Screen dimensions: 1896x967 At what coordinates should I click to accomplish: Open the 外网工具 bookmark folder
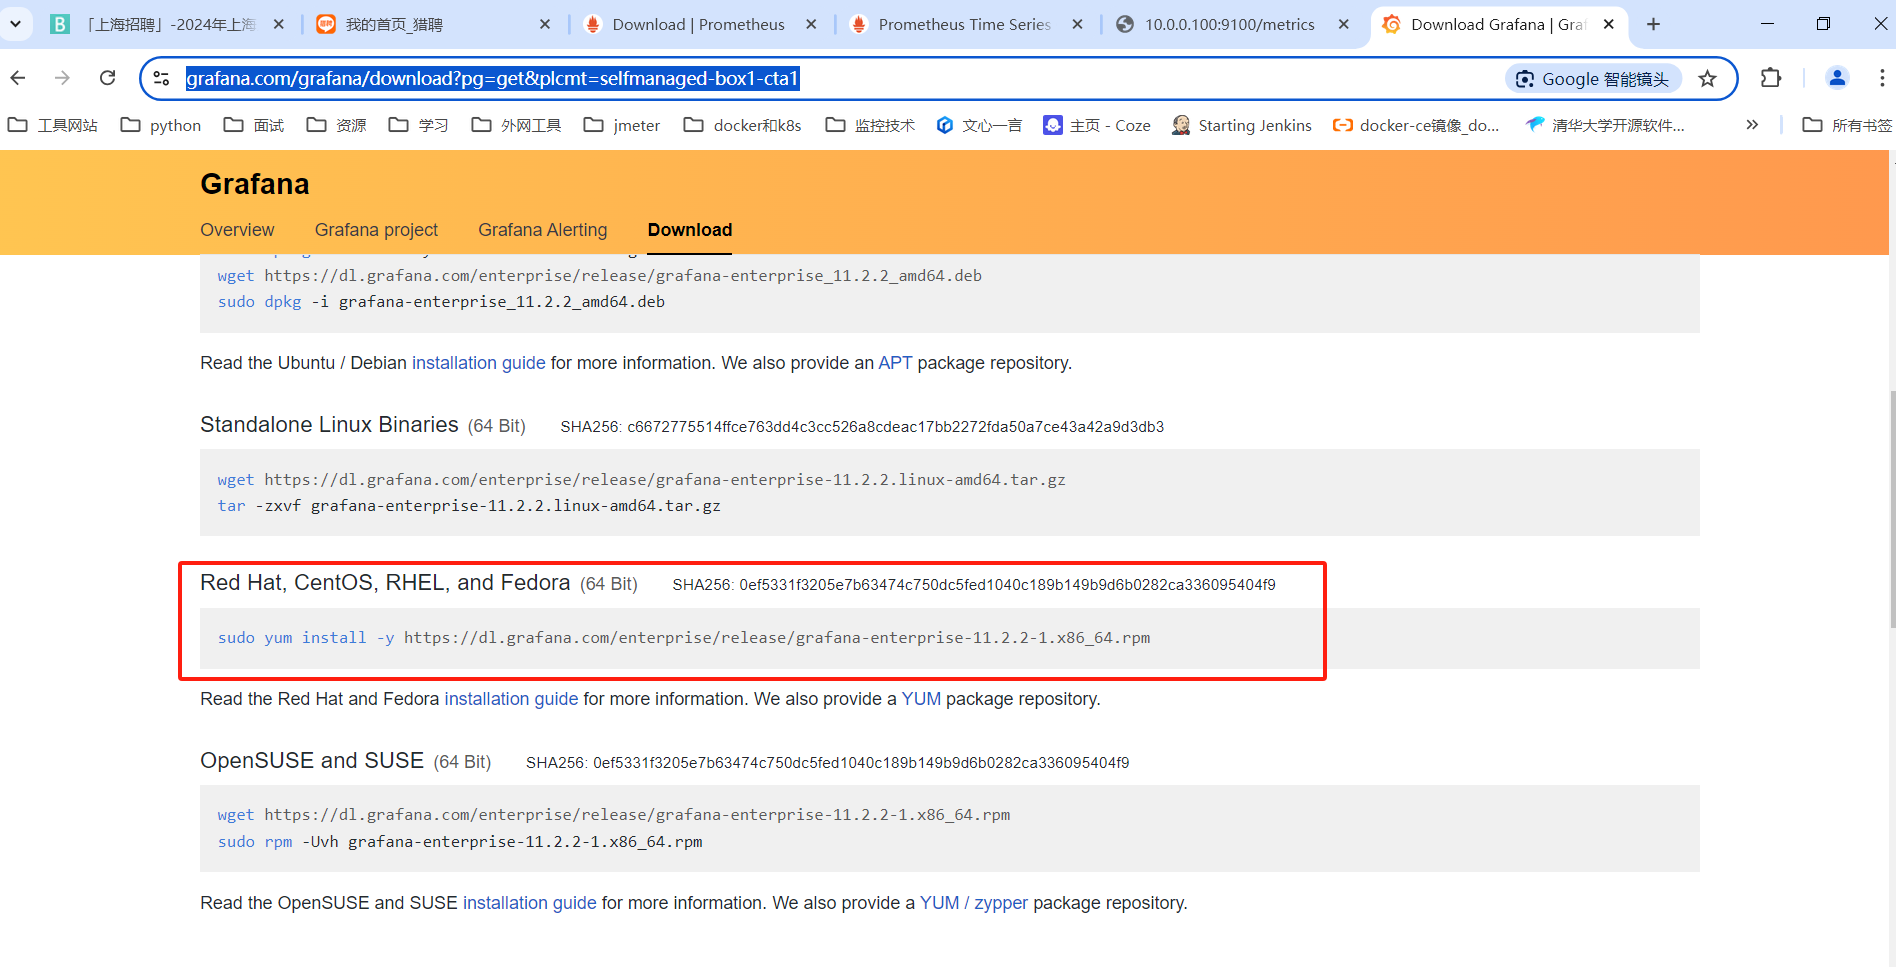(x=517, y=125)
